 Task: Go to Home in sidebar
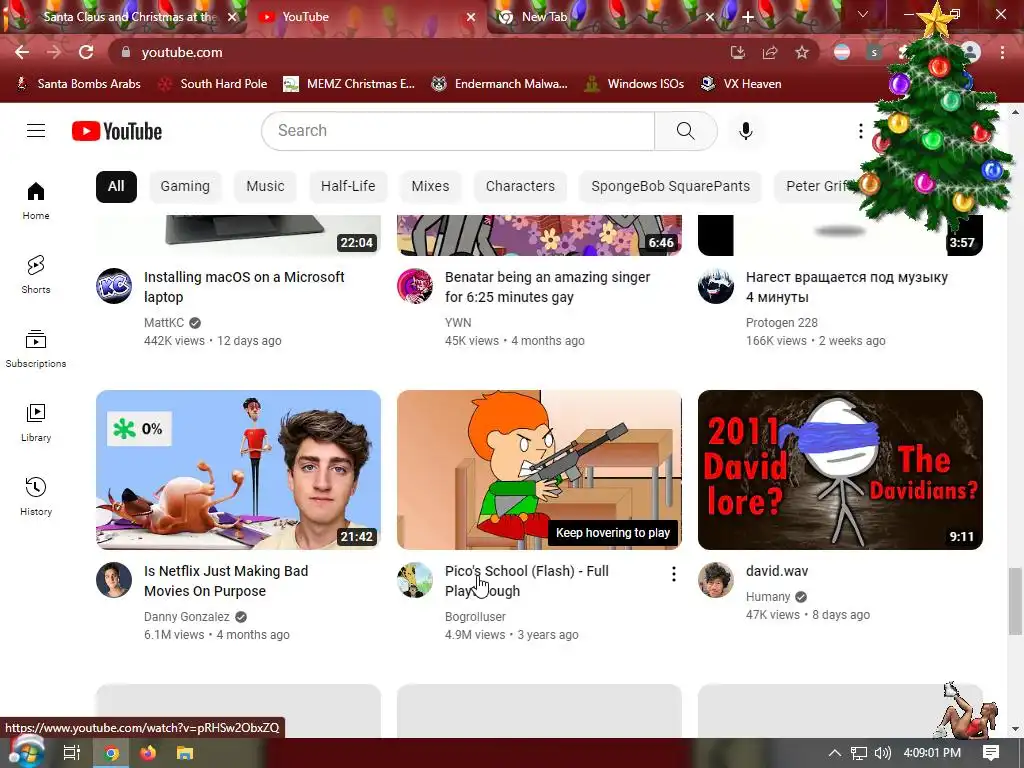point(36,200)
